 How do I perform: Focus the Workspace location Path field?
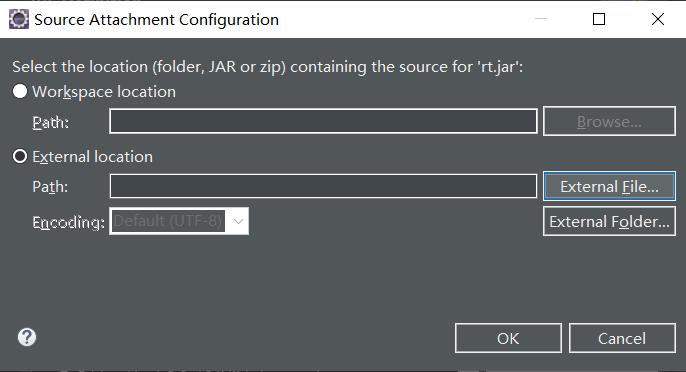[323, 121]
